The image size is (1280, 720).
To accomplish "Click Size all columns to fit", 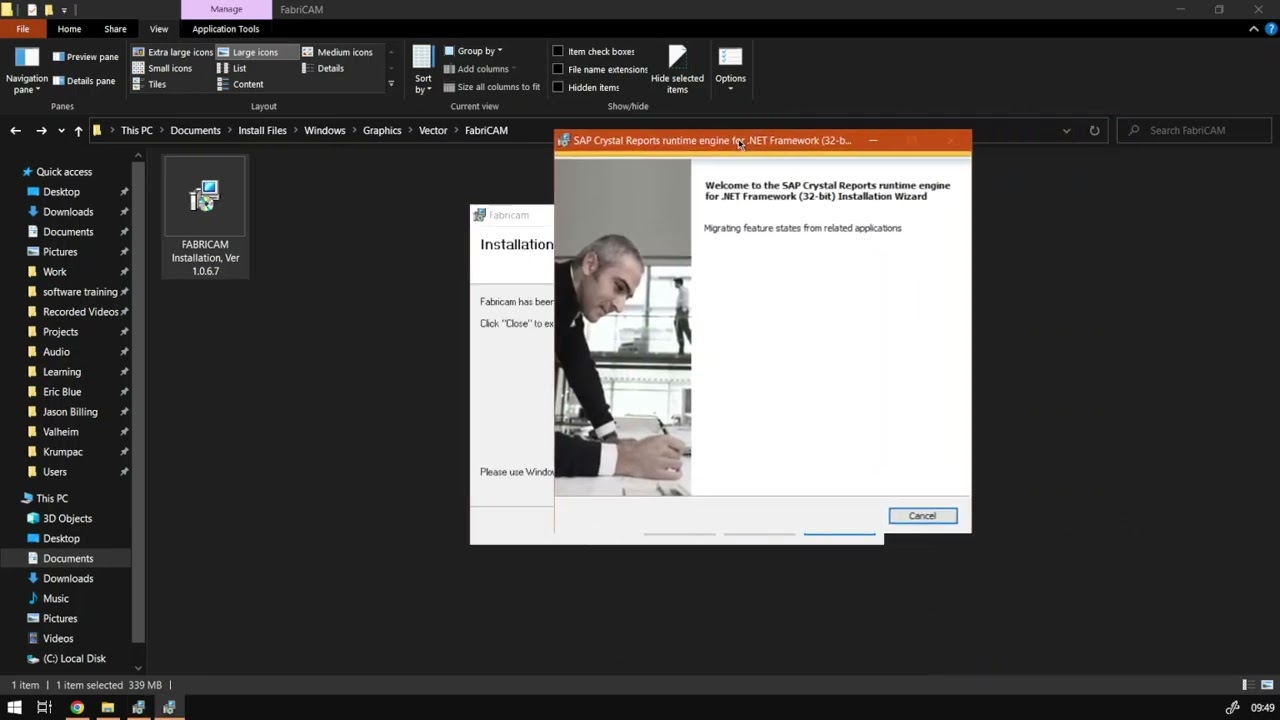I will pos(492,87).
